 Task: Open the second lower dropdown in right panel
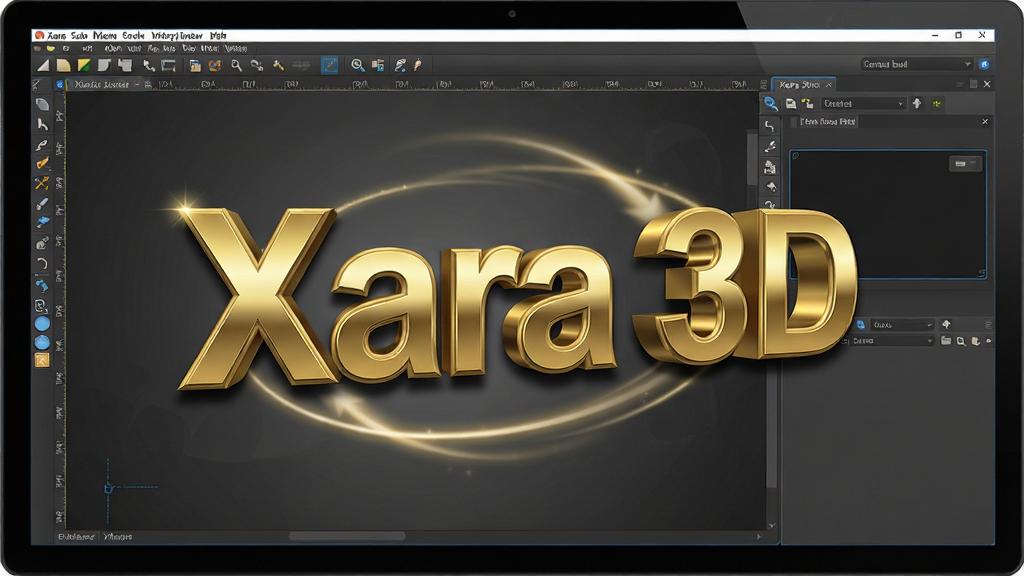pyautogui.click(x=892, y=341)
